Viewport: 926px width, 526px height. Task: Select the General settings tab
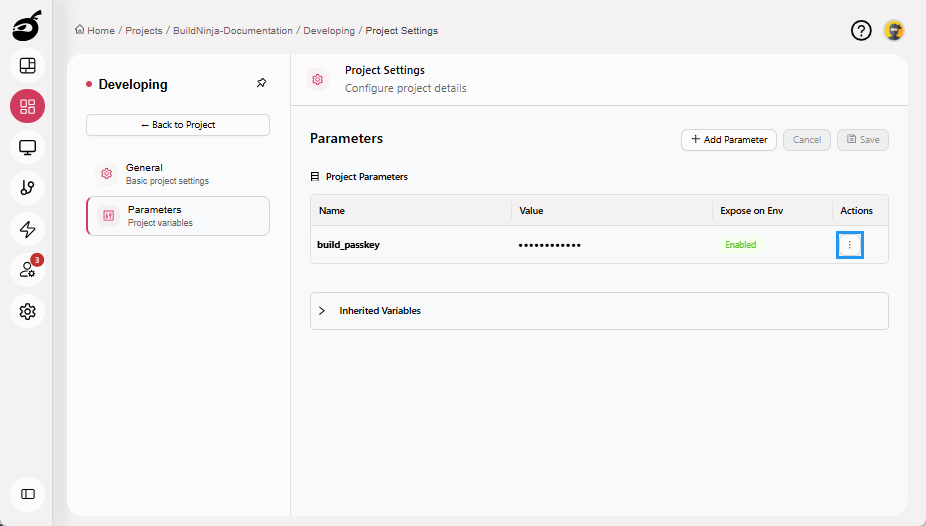point(178,174)
